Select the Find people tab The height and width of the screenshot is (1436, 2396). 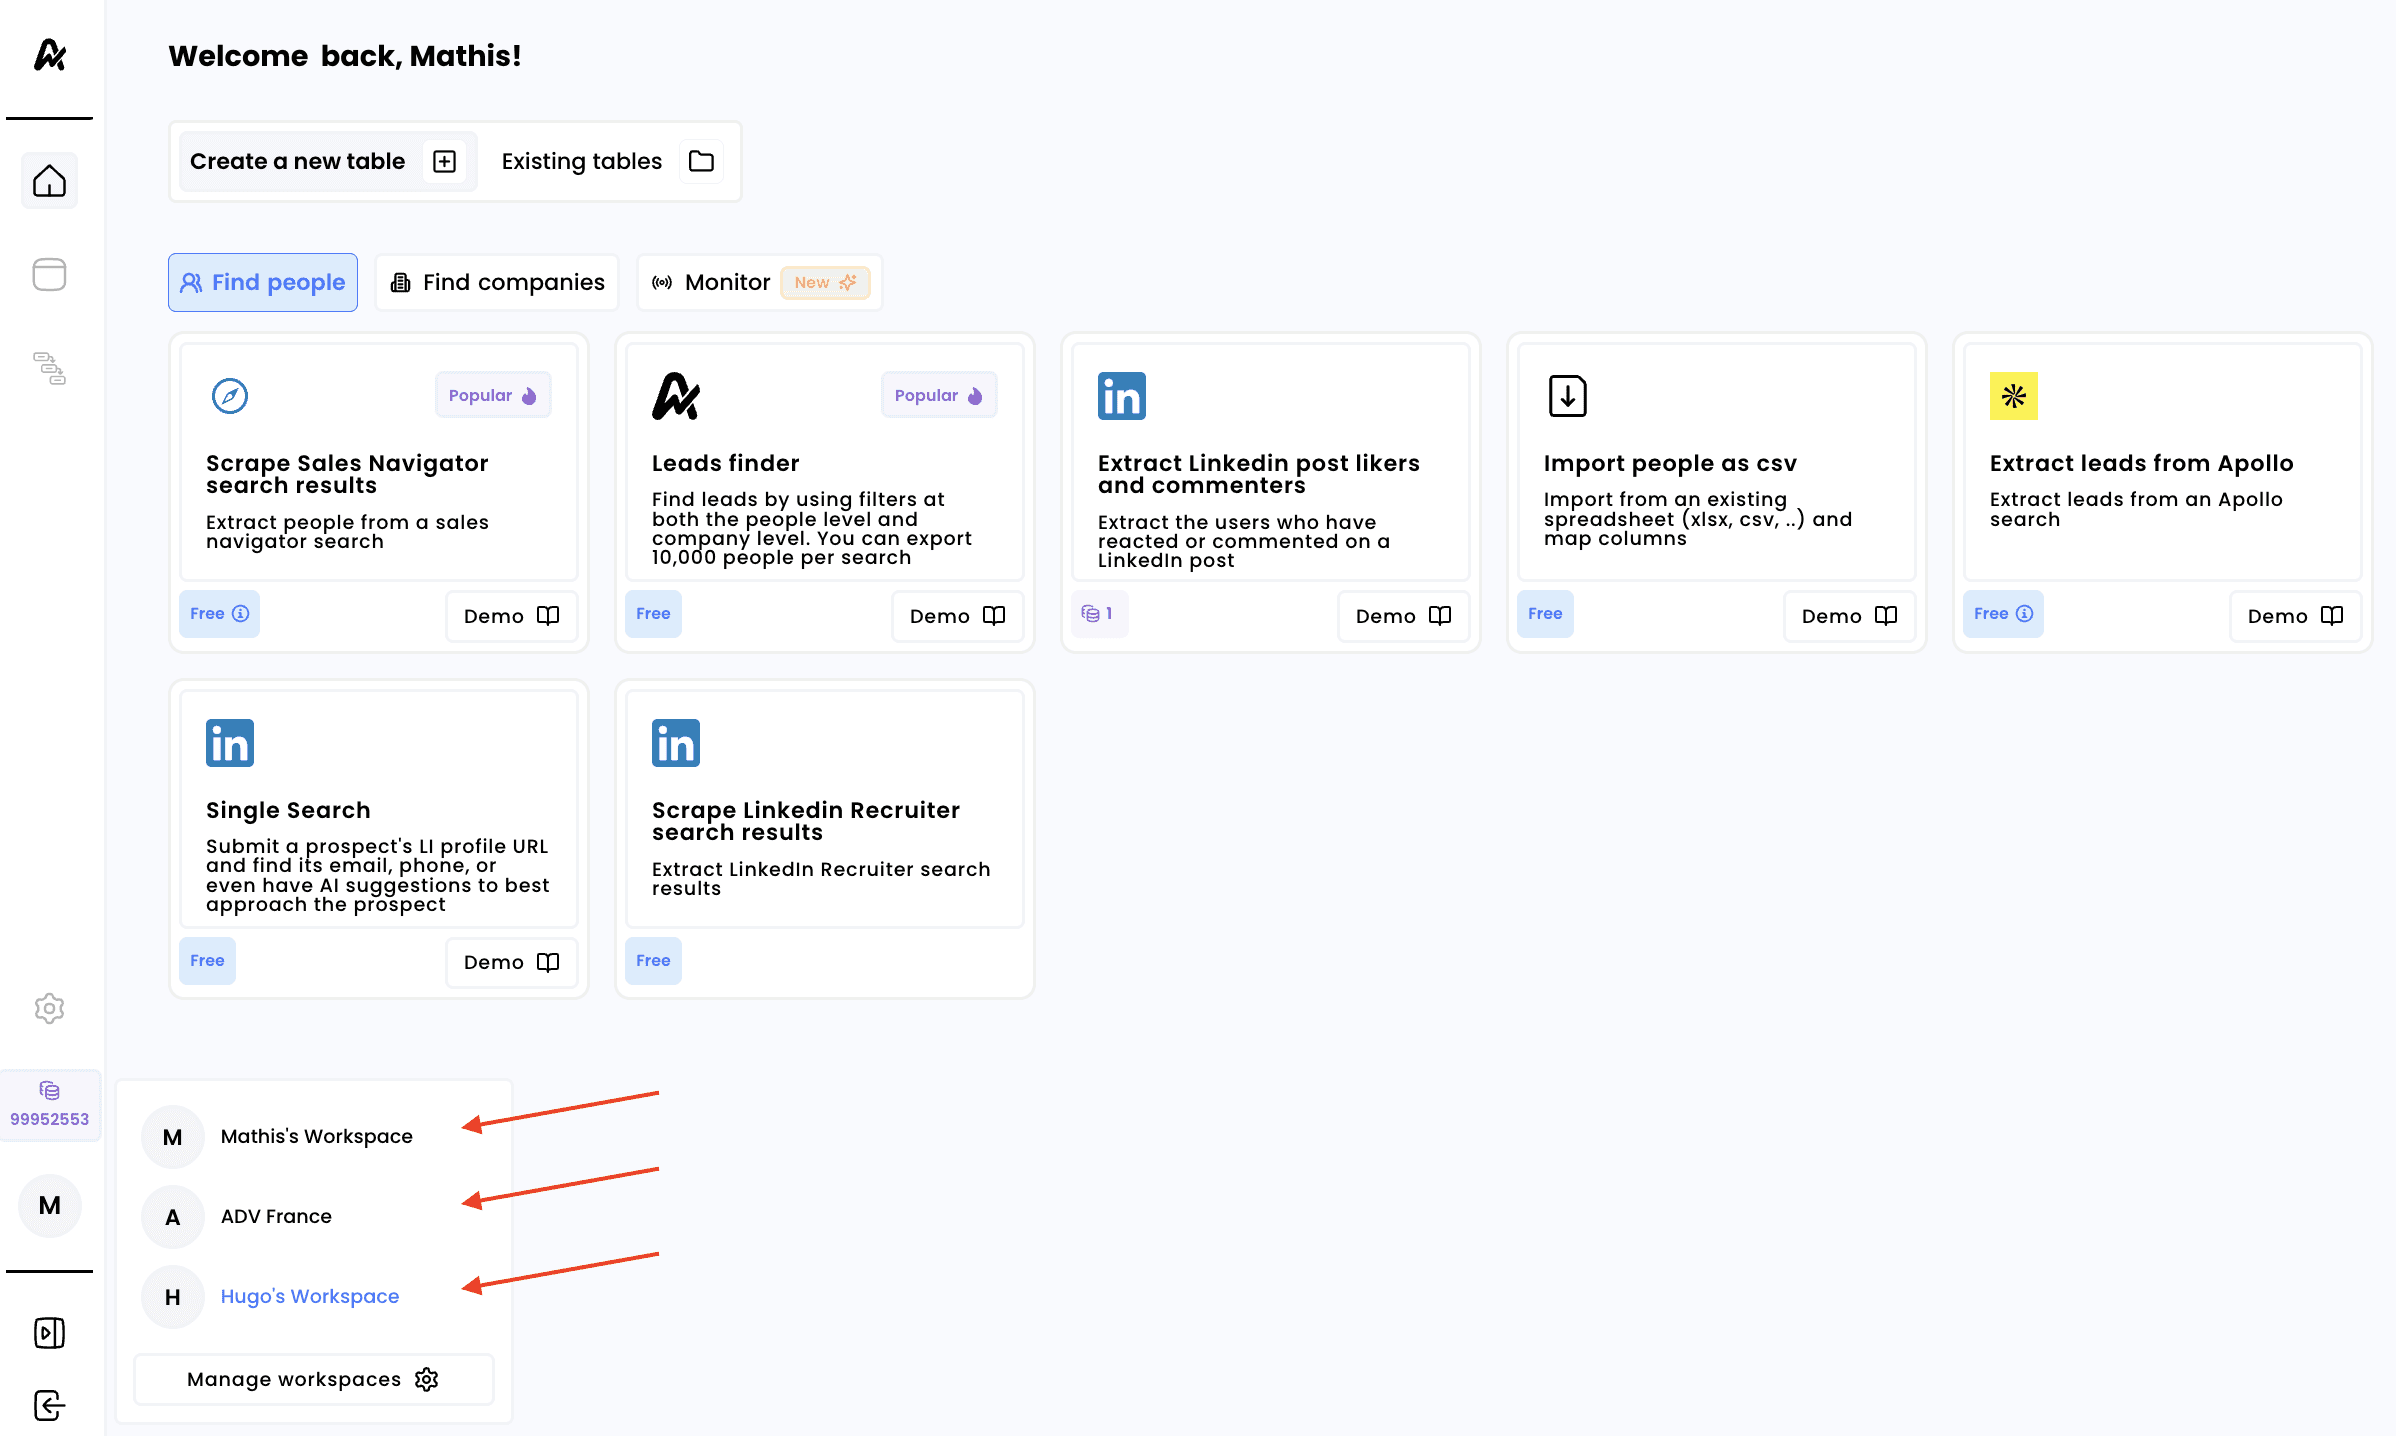[x=263, y=282]
